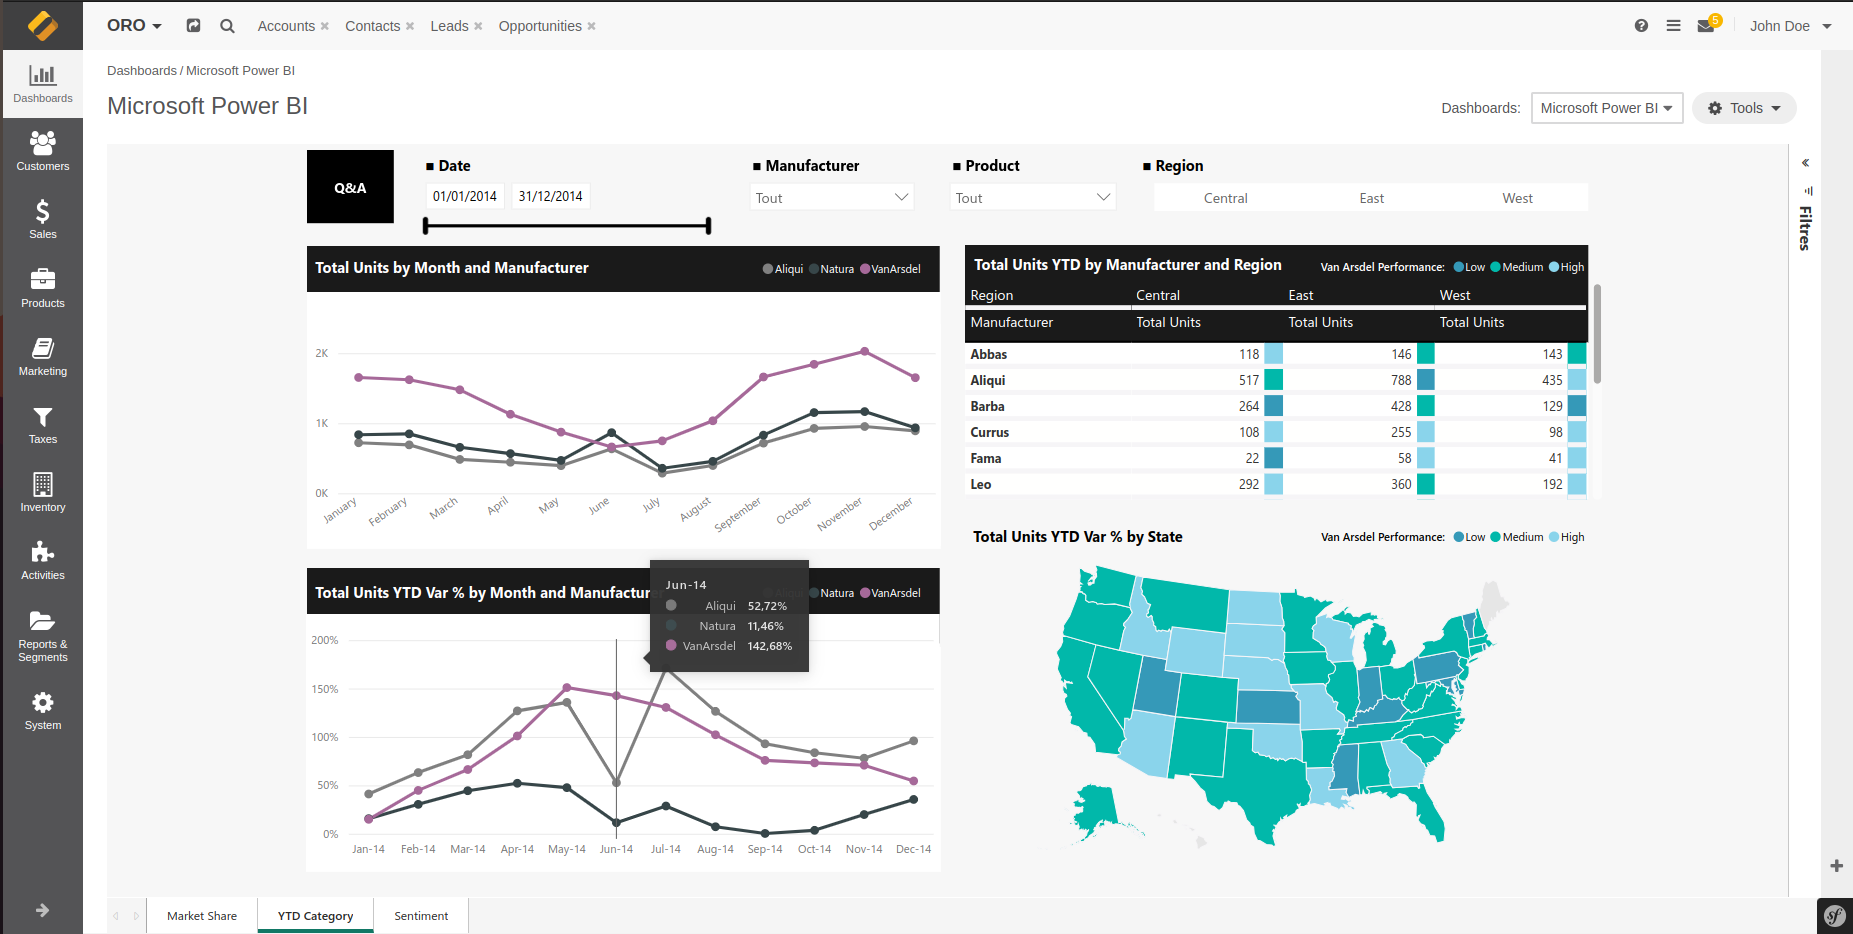Expand the Product dropdown
The image size is (1853, 934).
tap(1032, 198)
